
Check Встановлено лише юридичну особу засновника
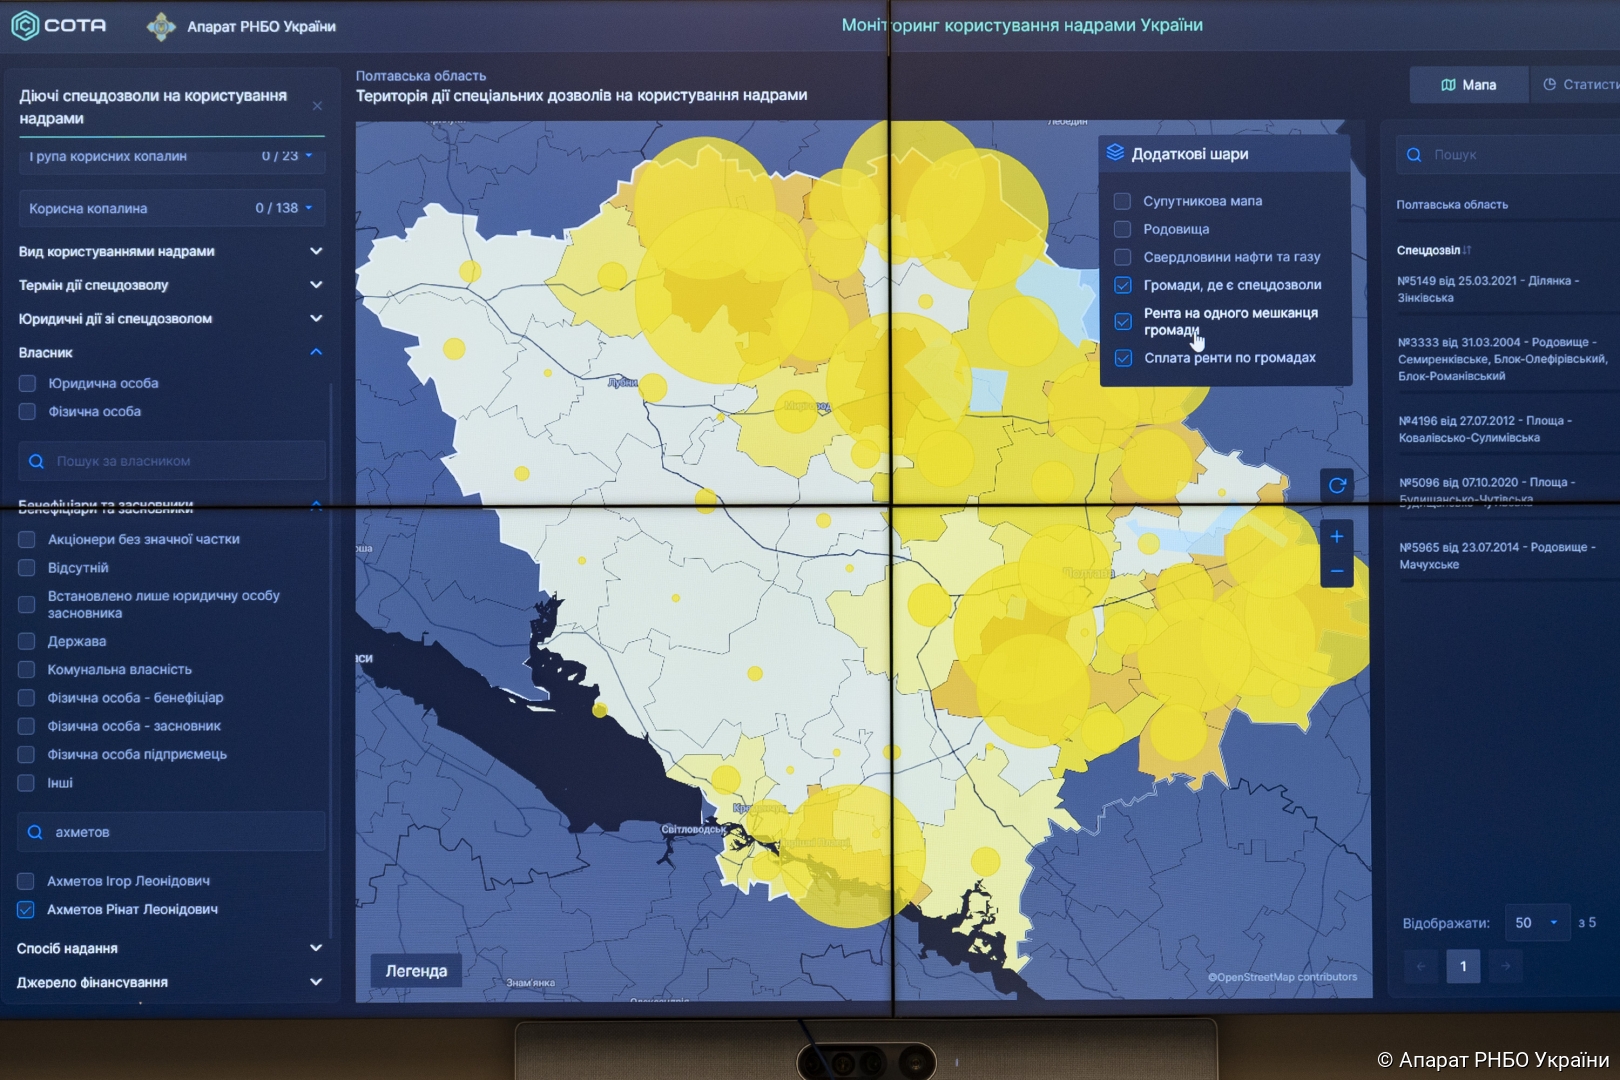click(x=27, y=604)
